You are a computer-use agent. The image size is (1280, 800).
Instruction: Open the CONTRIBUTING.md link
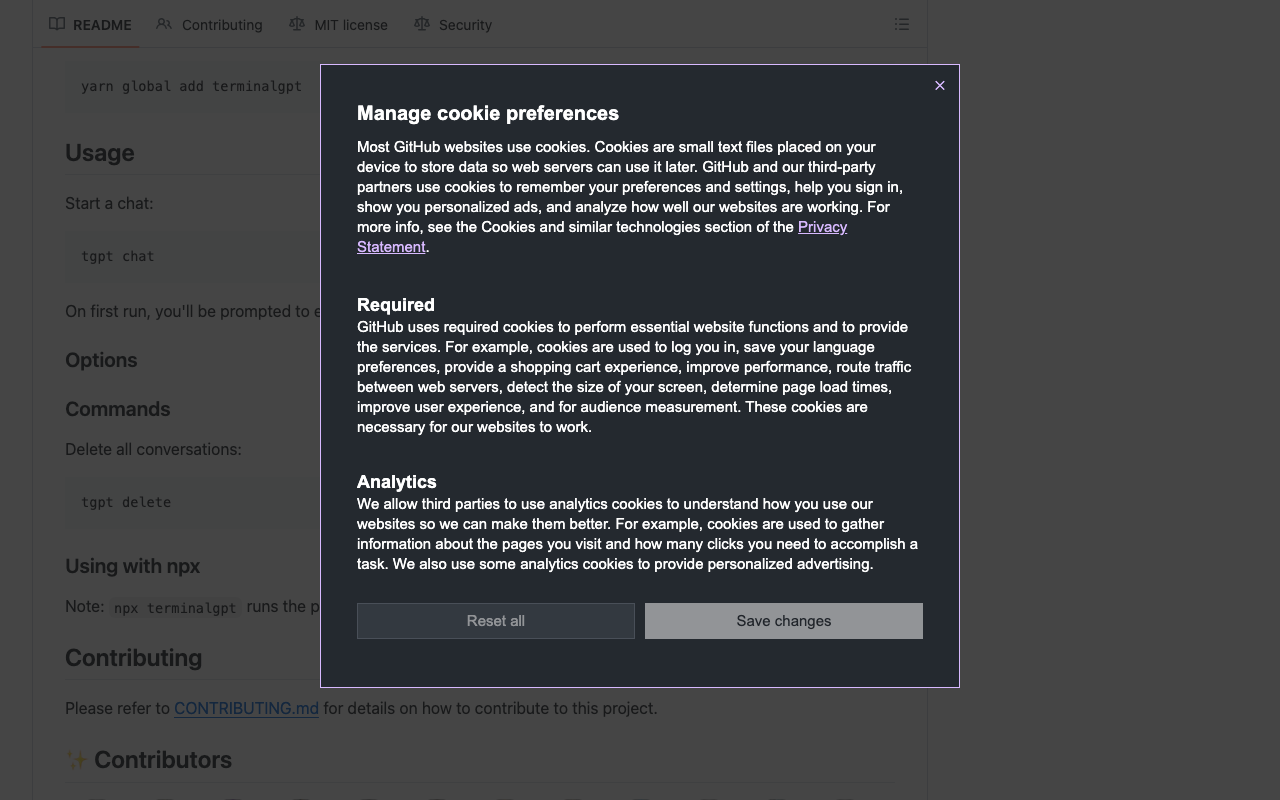246,708
